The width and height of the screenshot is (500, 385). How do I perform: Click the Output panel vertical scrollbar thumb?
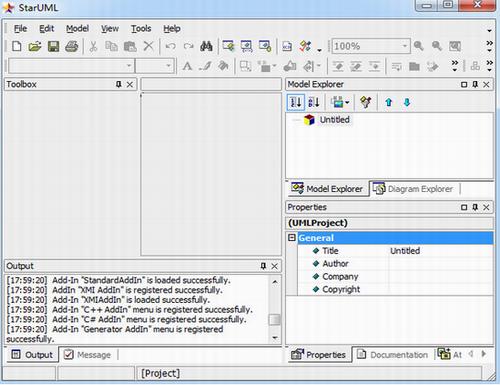pos(275,319)
